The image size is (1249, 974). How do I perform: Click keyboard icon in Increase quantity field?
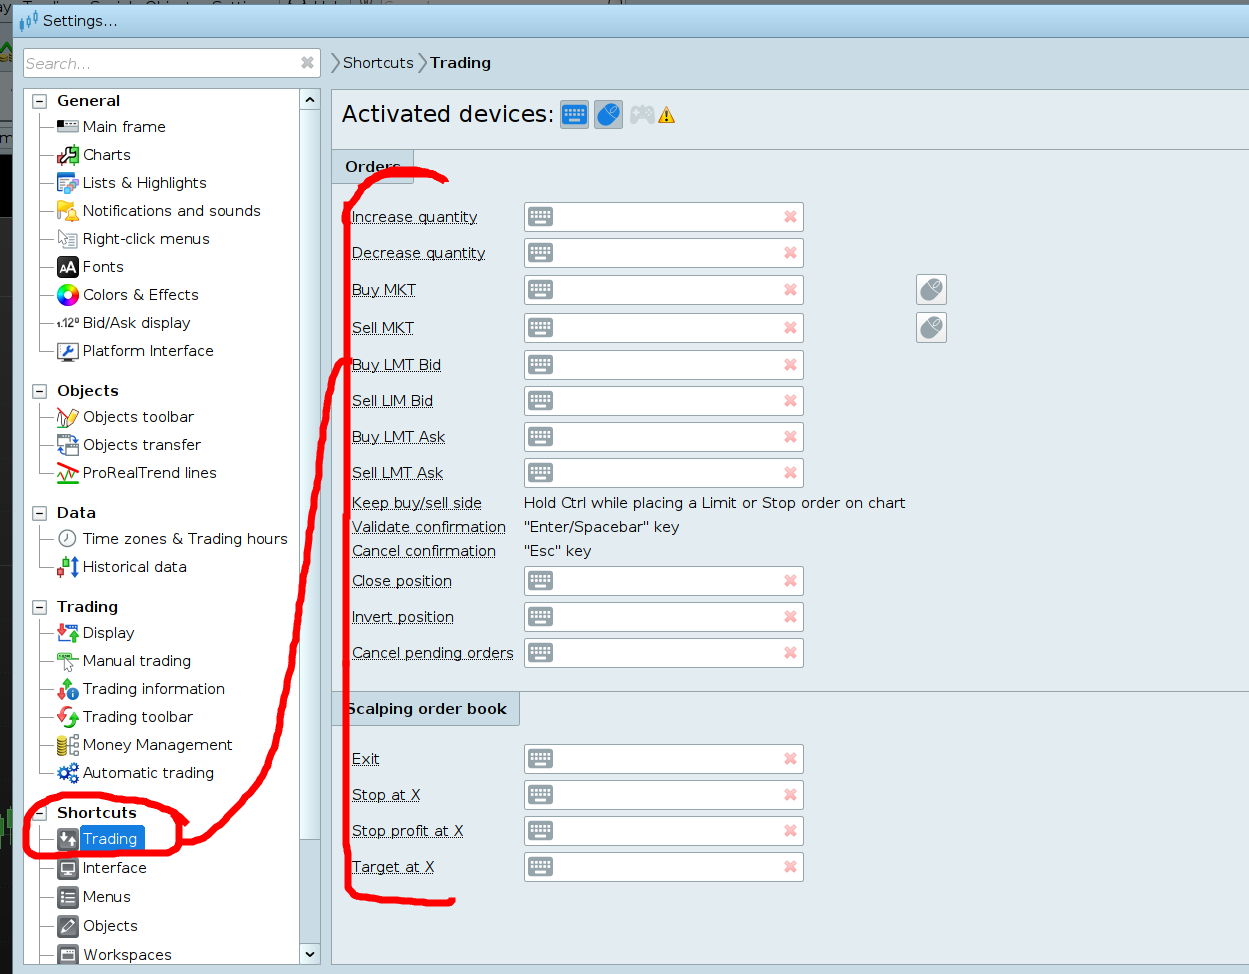[x=540, y=217]
